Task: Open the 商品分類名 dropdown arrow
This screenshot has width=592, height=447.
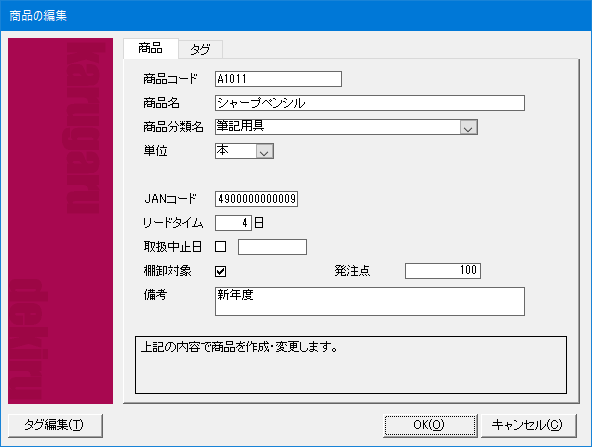Action: 469,127
